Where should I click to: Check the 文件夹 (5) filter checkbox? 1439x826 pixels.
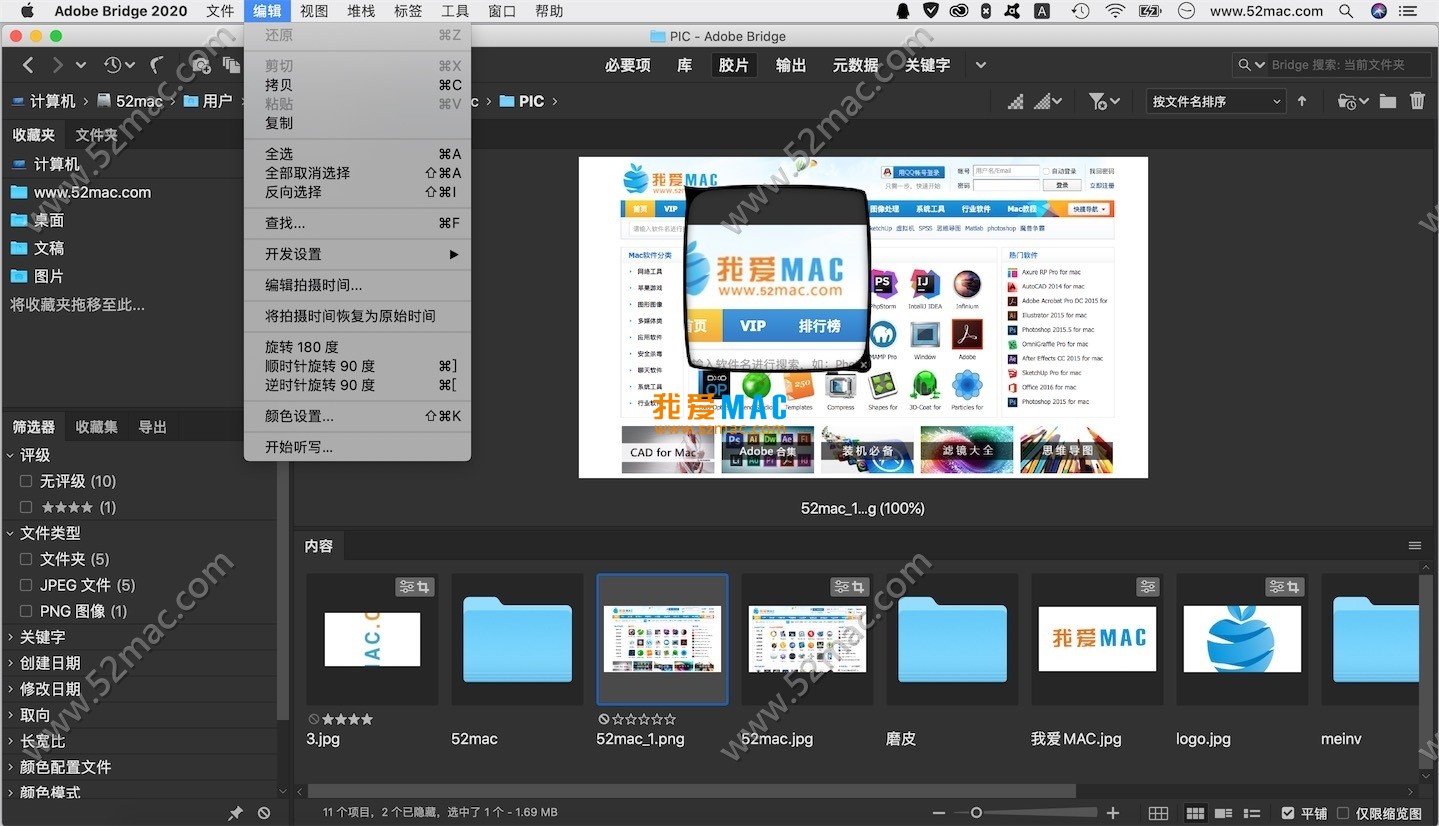click(x=26, y=559)
